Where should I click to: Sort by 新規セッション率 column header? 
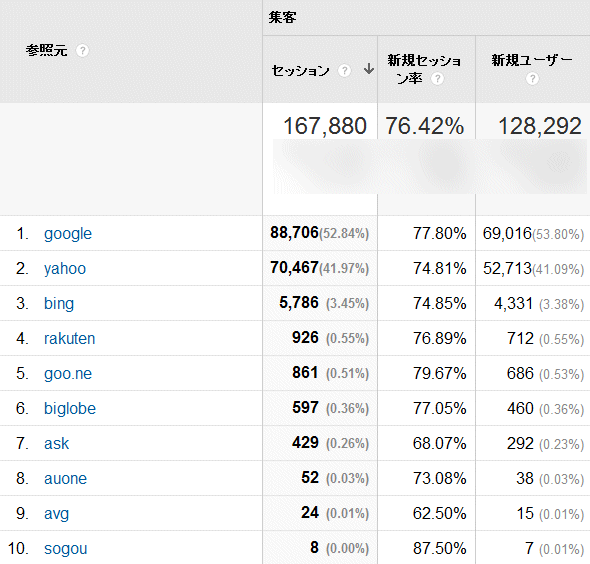[x=424, y=69]
